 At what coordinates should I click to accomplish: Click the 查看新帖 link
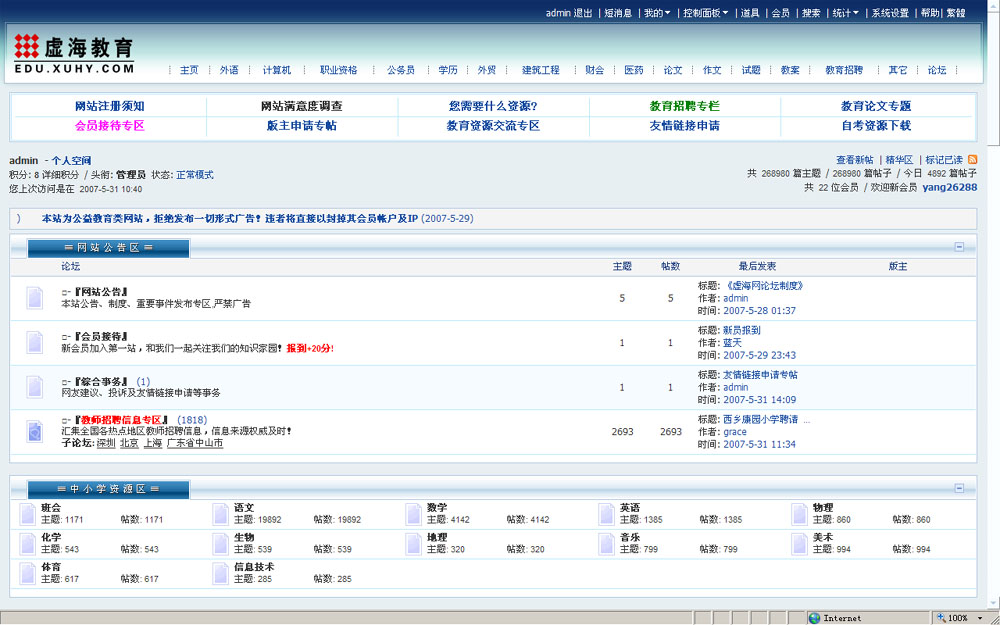(x=854, y=160)
